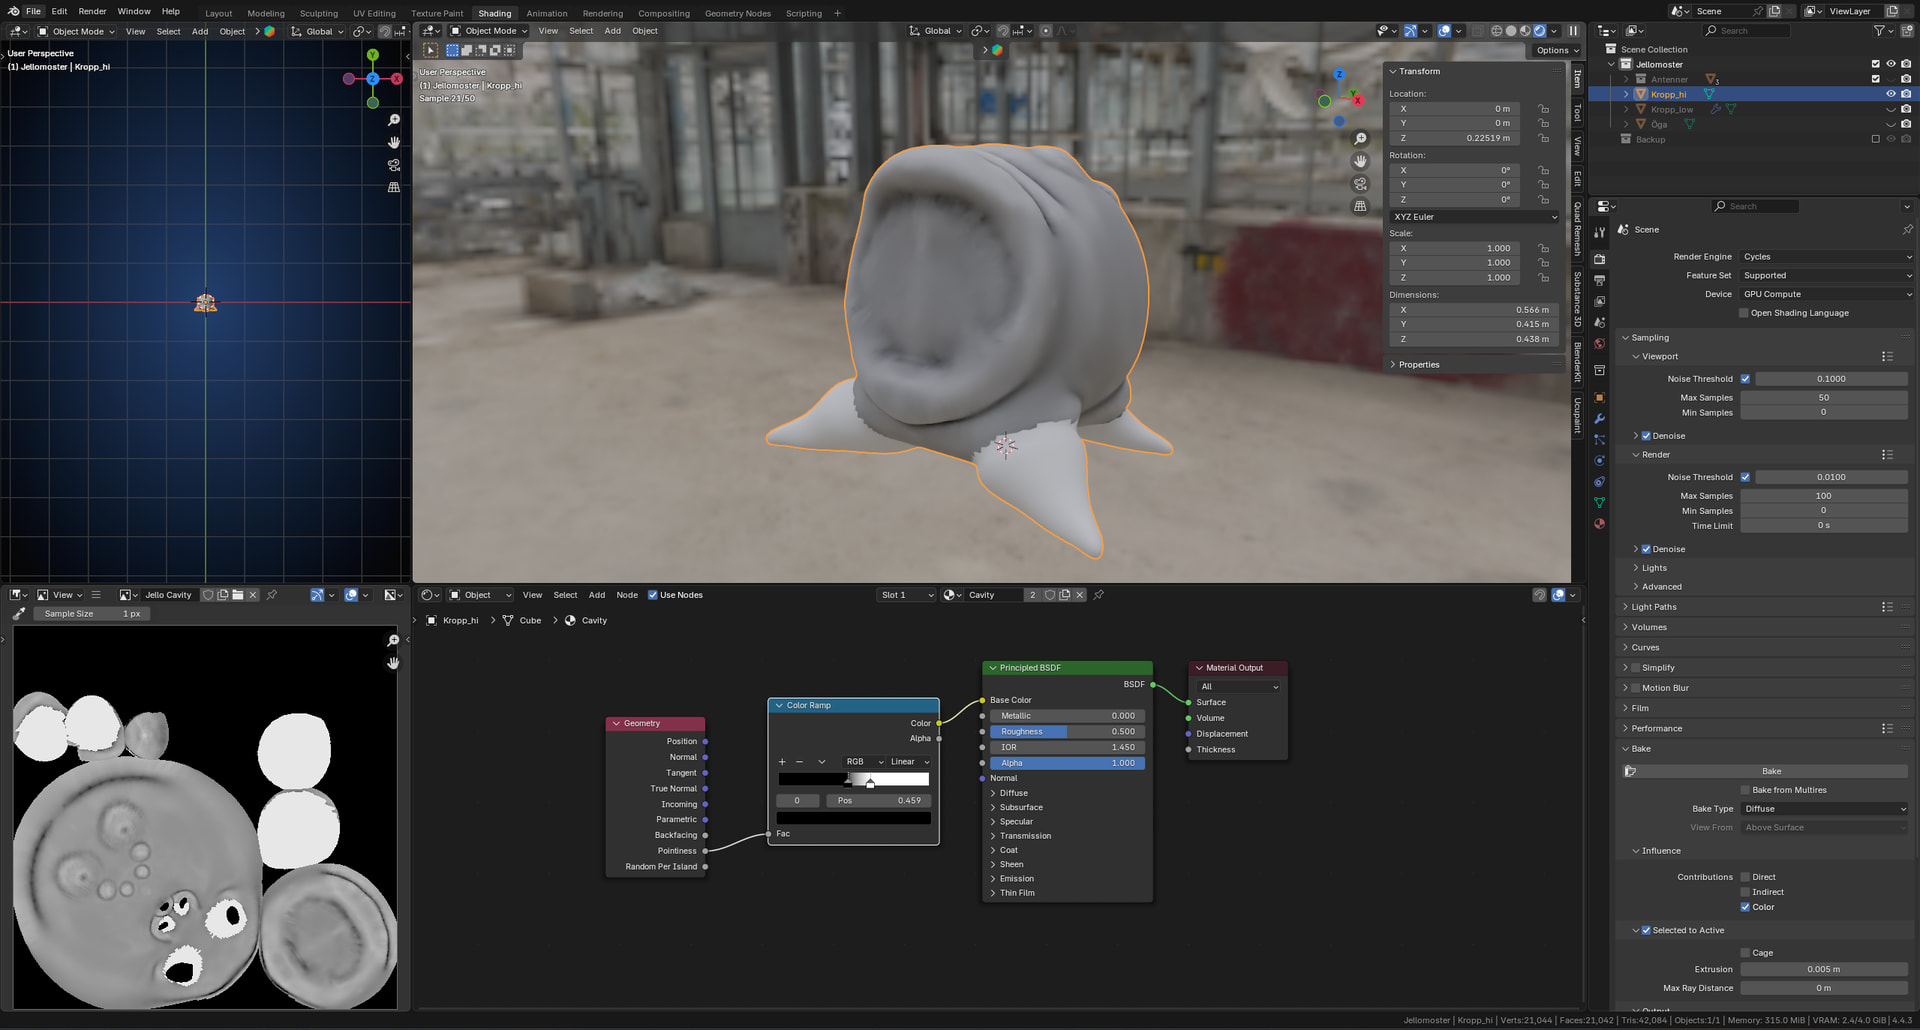Open the Render Engine dropdown

[x=1825, y=257]
